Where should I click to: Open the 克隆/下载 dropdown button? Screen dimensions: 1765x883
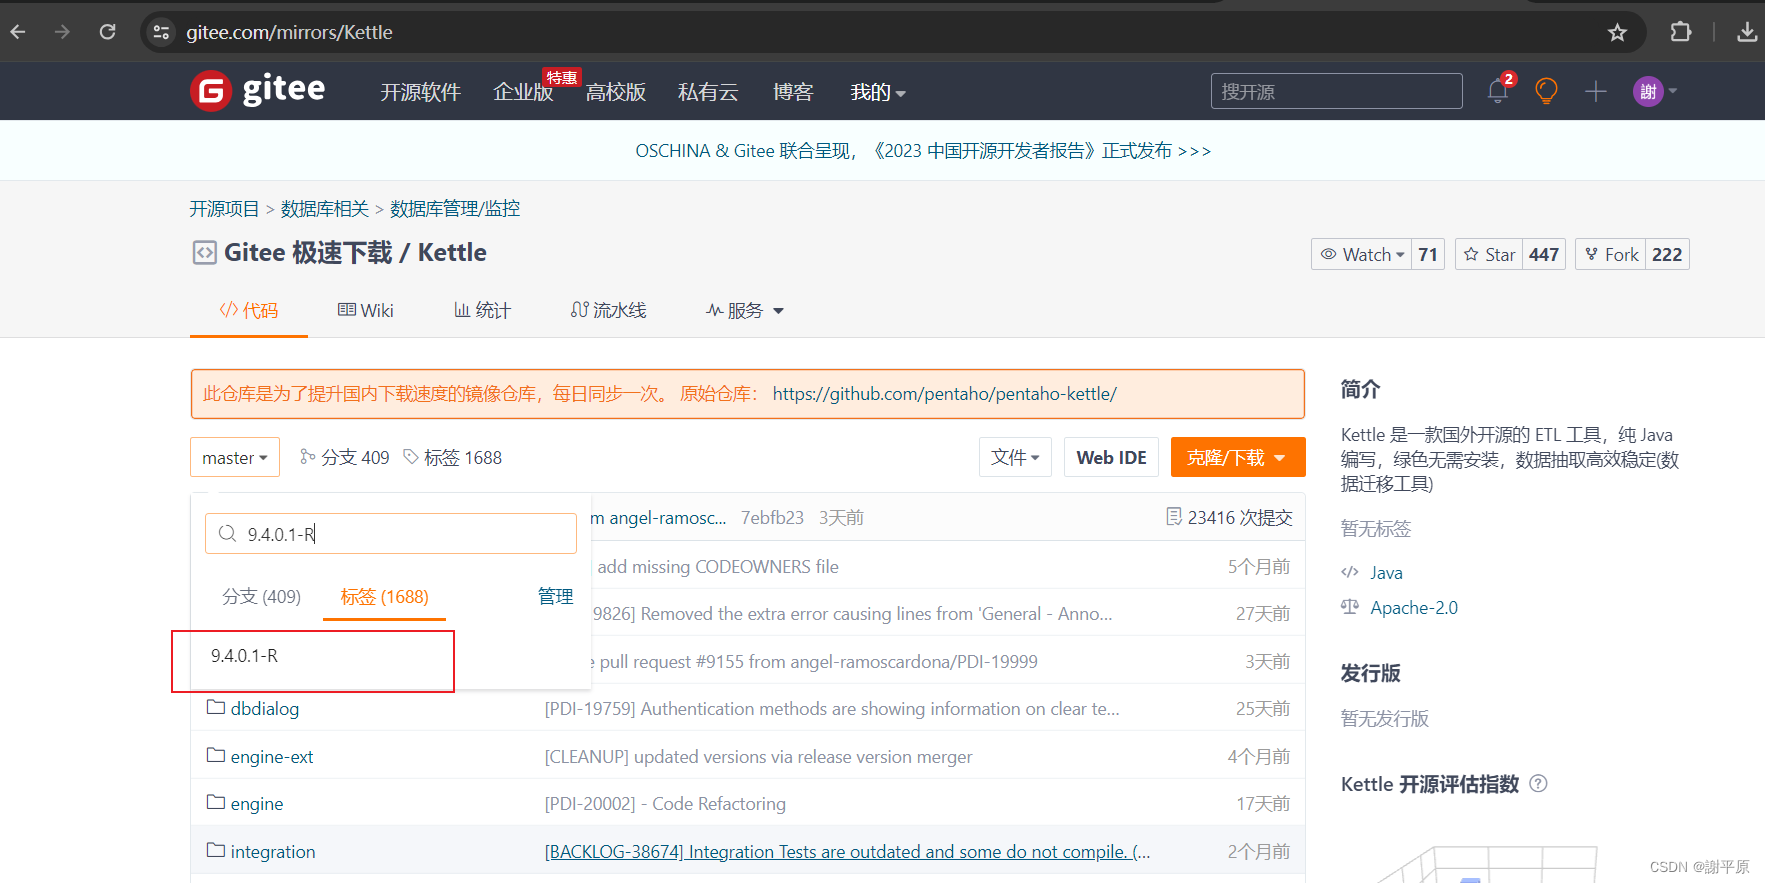[1238, 457]
